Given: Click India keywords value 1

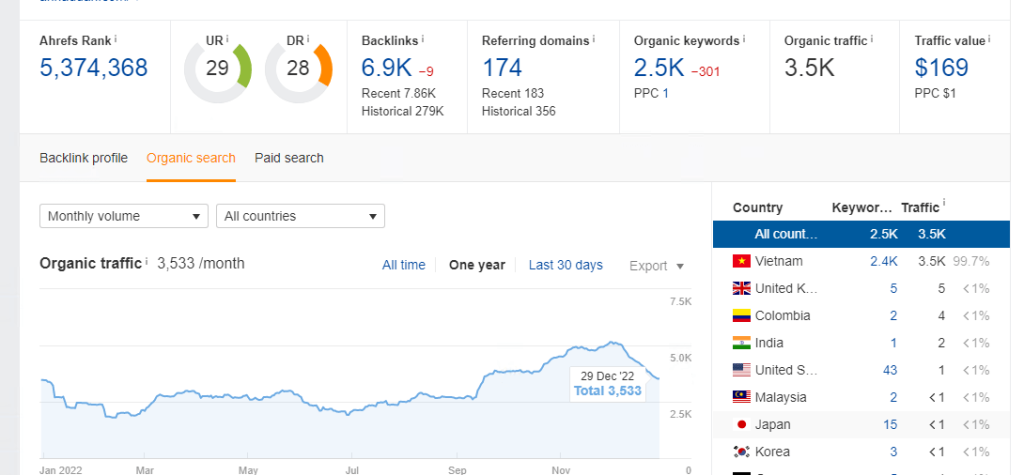Looking at the screenshot, I should 893,343.
